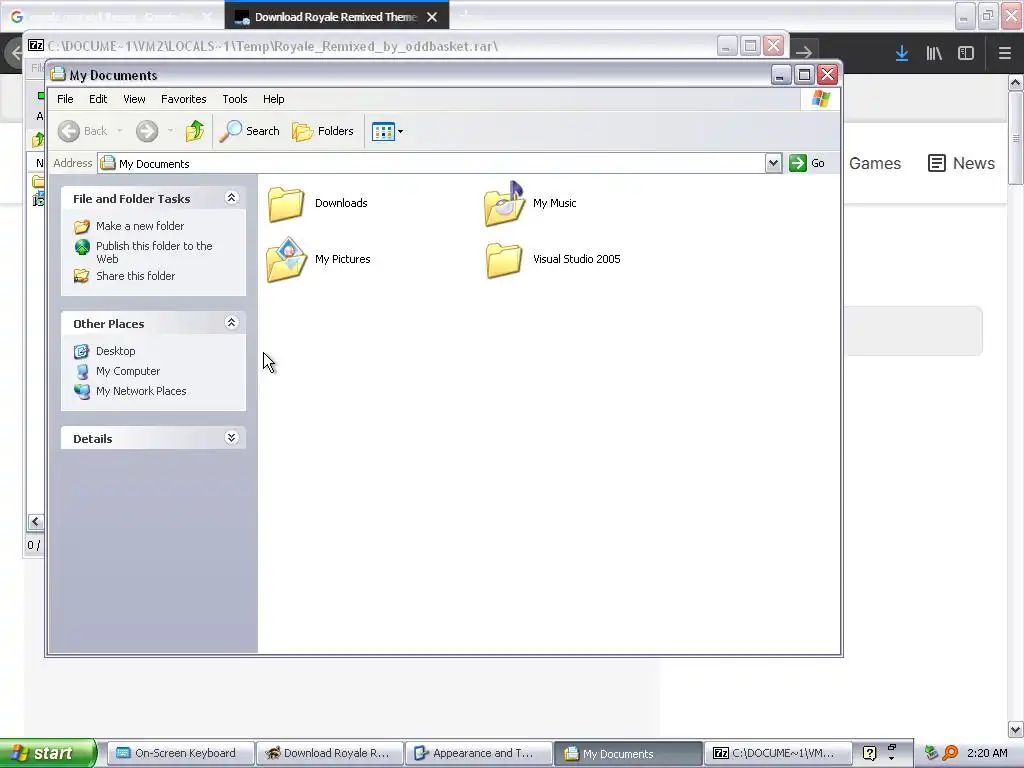Click the Start button
The height and width of the screenshot is (768, 1024).
click(x=48, y=754)
